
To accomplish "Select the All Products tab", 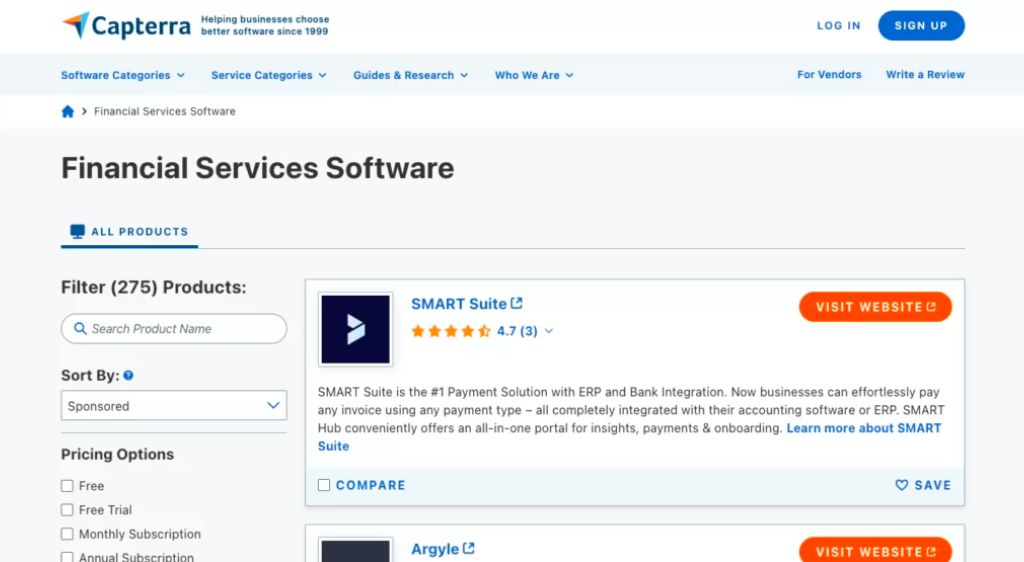I will (129, 232).
